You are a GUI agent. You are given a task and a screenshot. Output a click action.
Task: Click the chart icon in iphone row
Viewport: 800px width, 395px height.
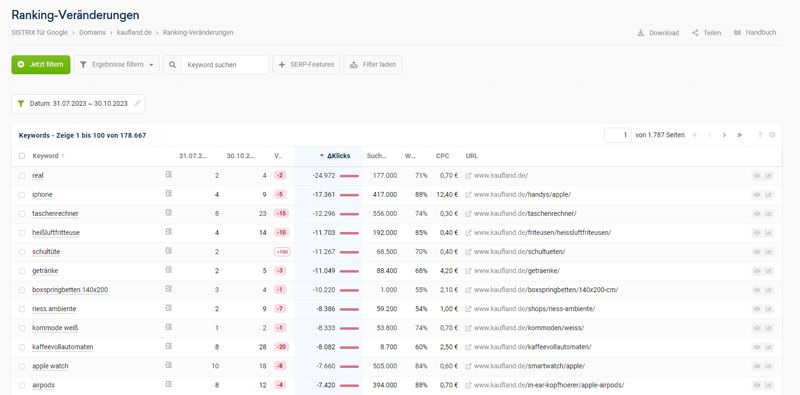(x=769, y=194)
